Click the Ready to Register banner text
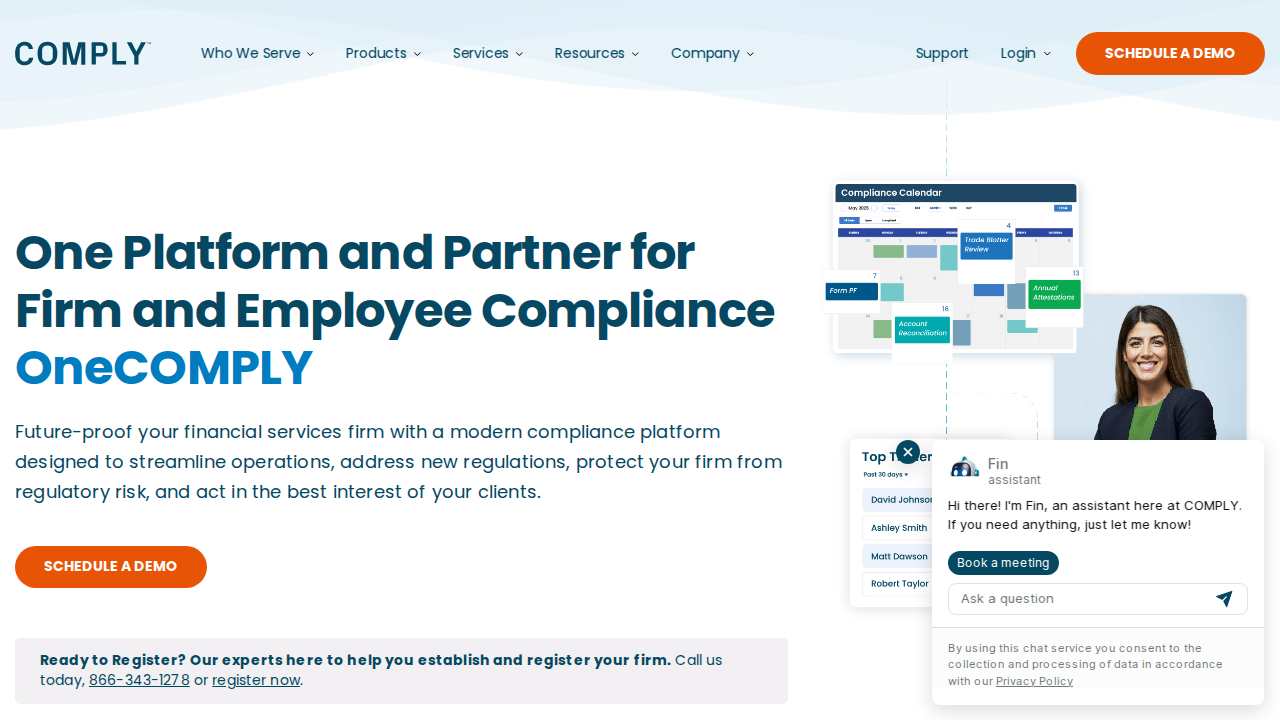 (x=355, y=660)
